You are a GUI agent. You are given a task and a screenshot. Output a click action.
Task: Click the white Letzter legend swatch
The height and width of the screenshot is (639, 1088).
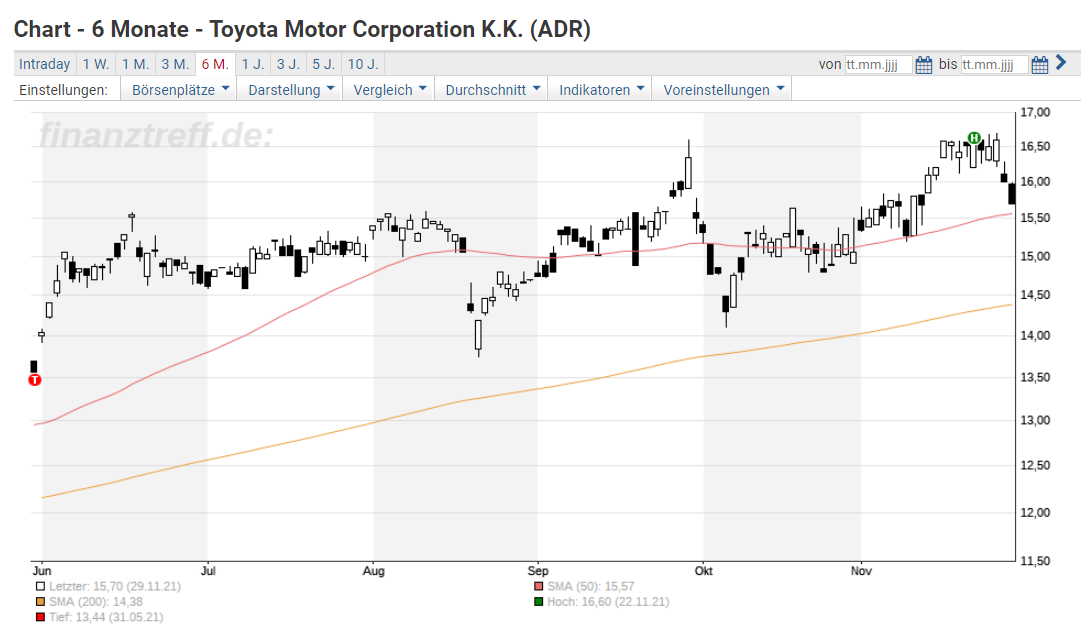pyautogui.click(x=40, y=586)
